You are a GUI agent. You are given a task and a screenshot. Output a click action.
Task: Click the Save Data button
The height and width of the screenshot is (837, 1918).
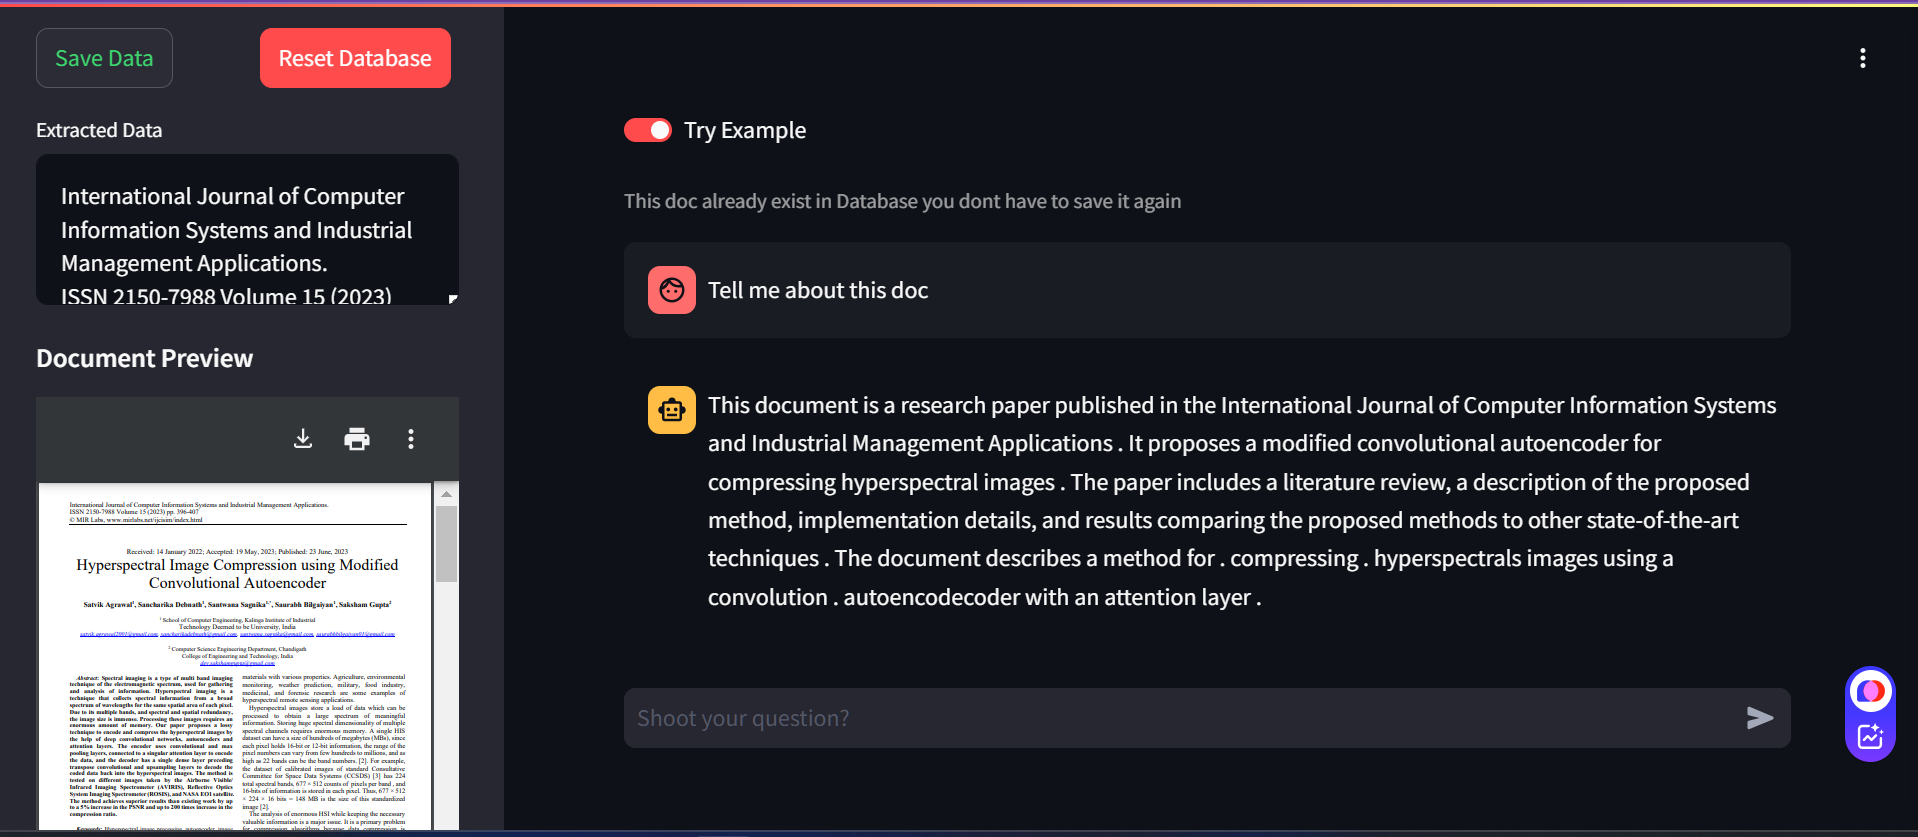(104, 58)
